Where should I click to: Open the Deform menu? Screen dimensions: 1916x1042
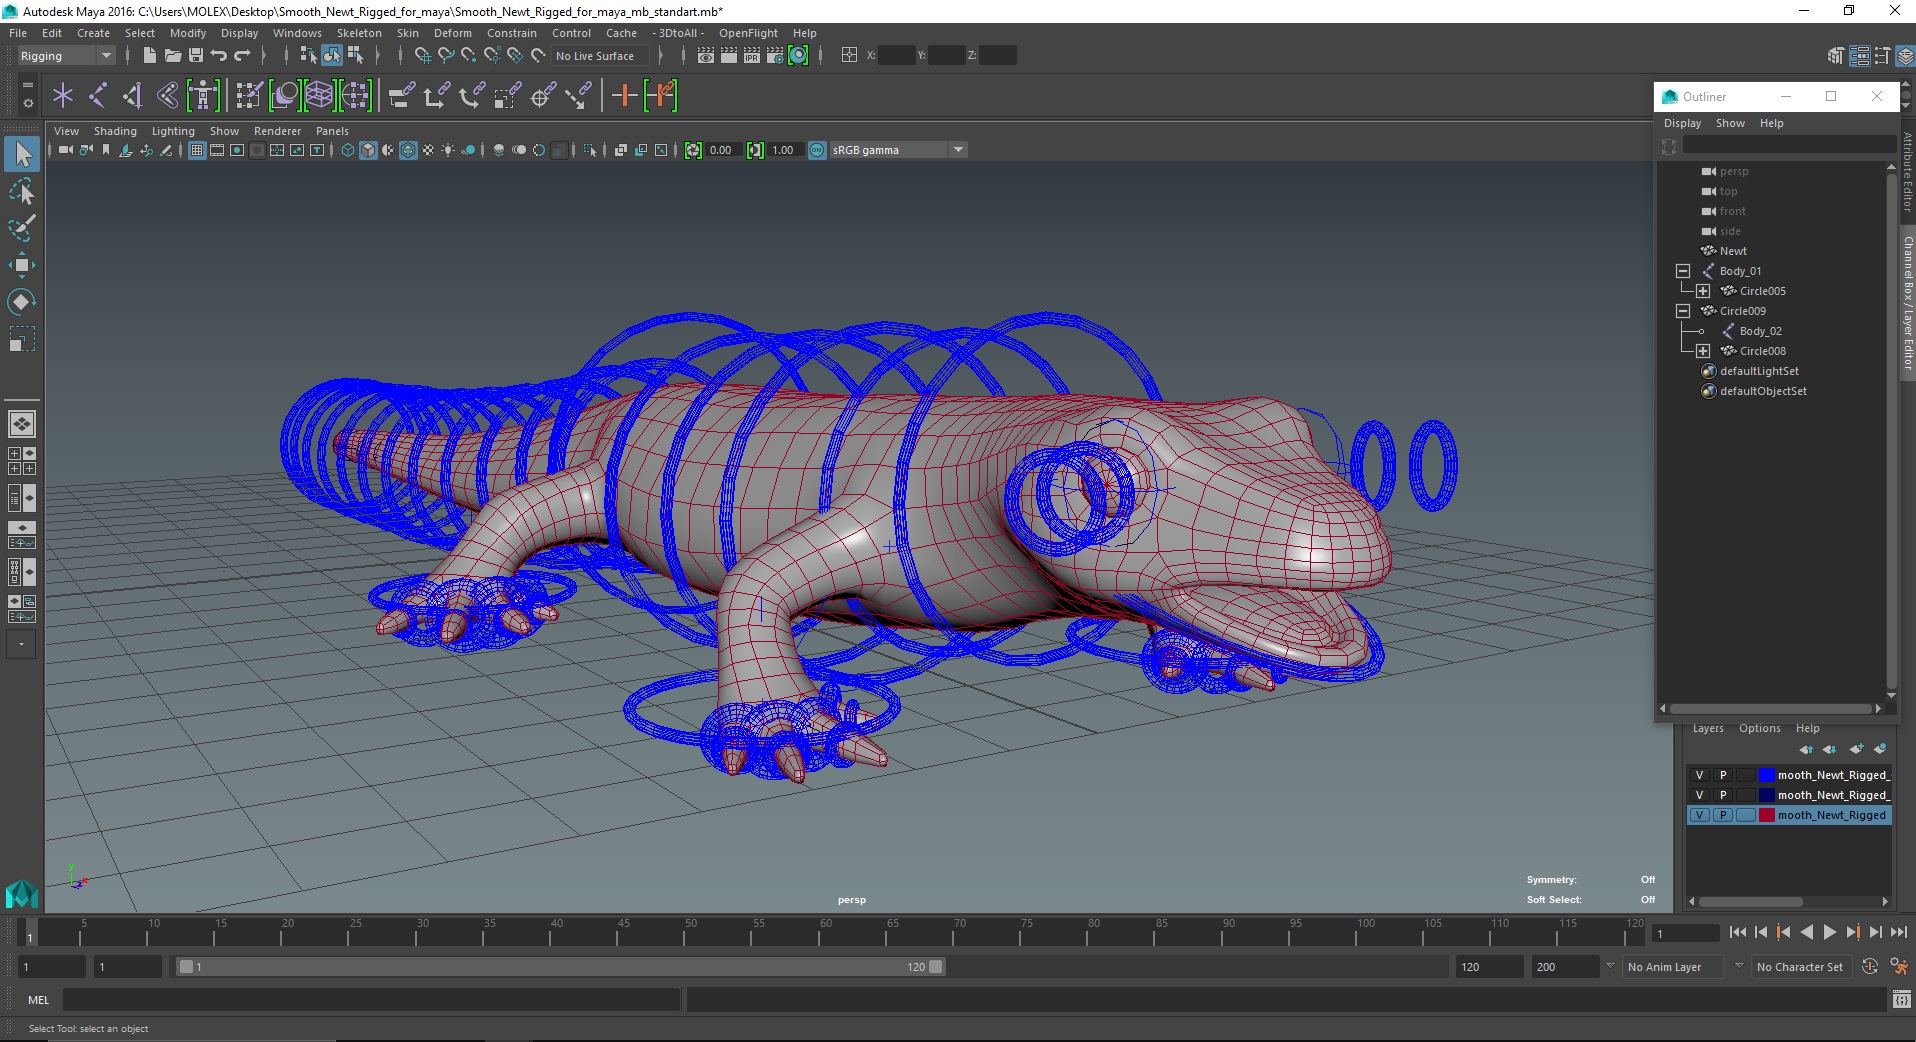click(452, 33)
